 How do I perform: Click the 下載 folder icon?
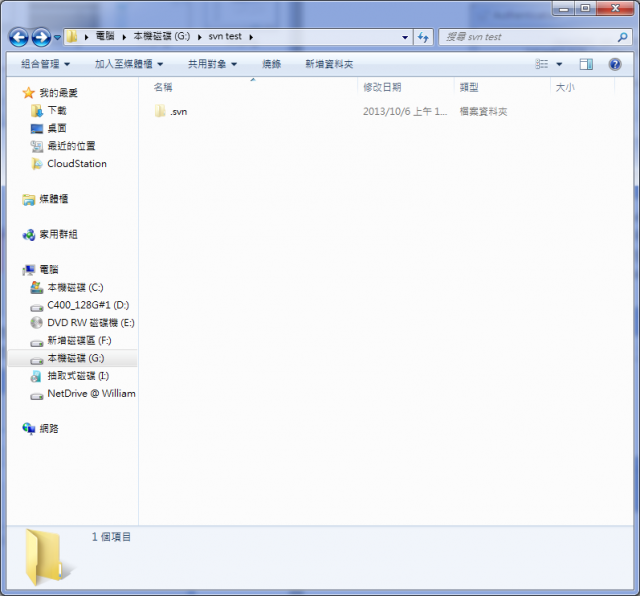pos(37,111)
